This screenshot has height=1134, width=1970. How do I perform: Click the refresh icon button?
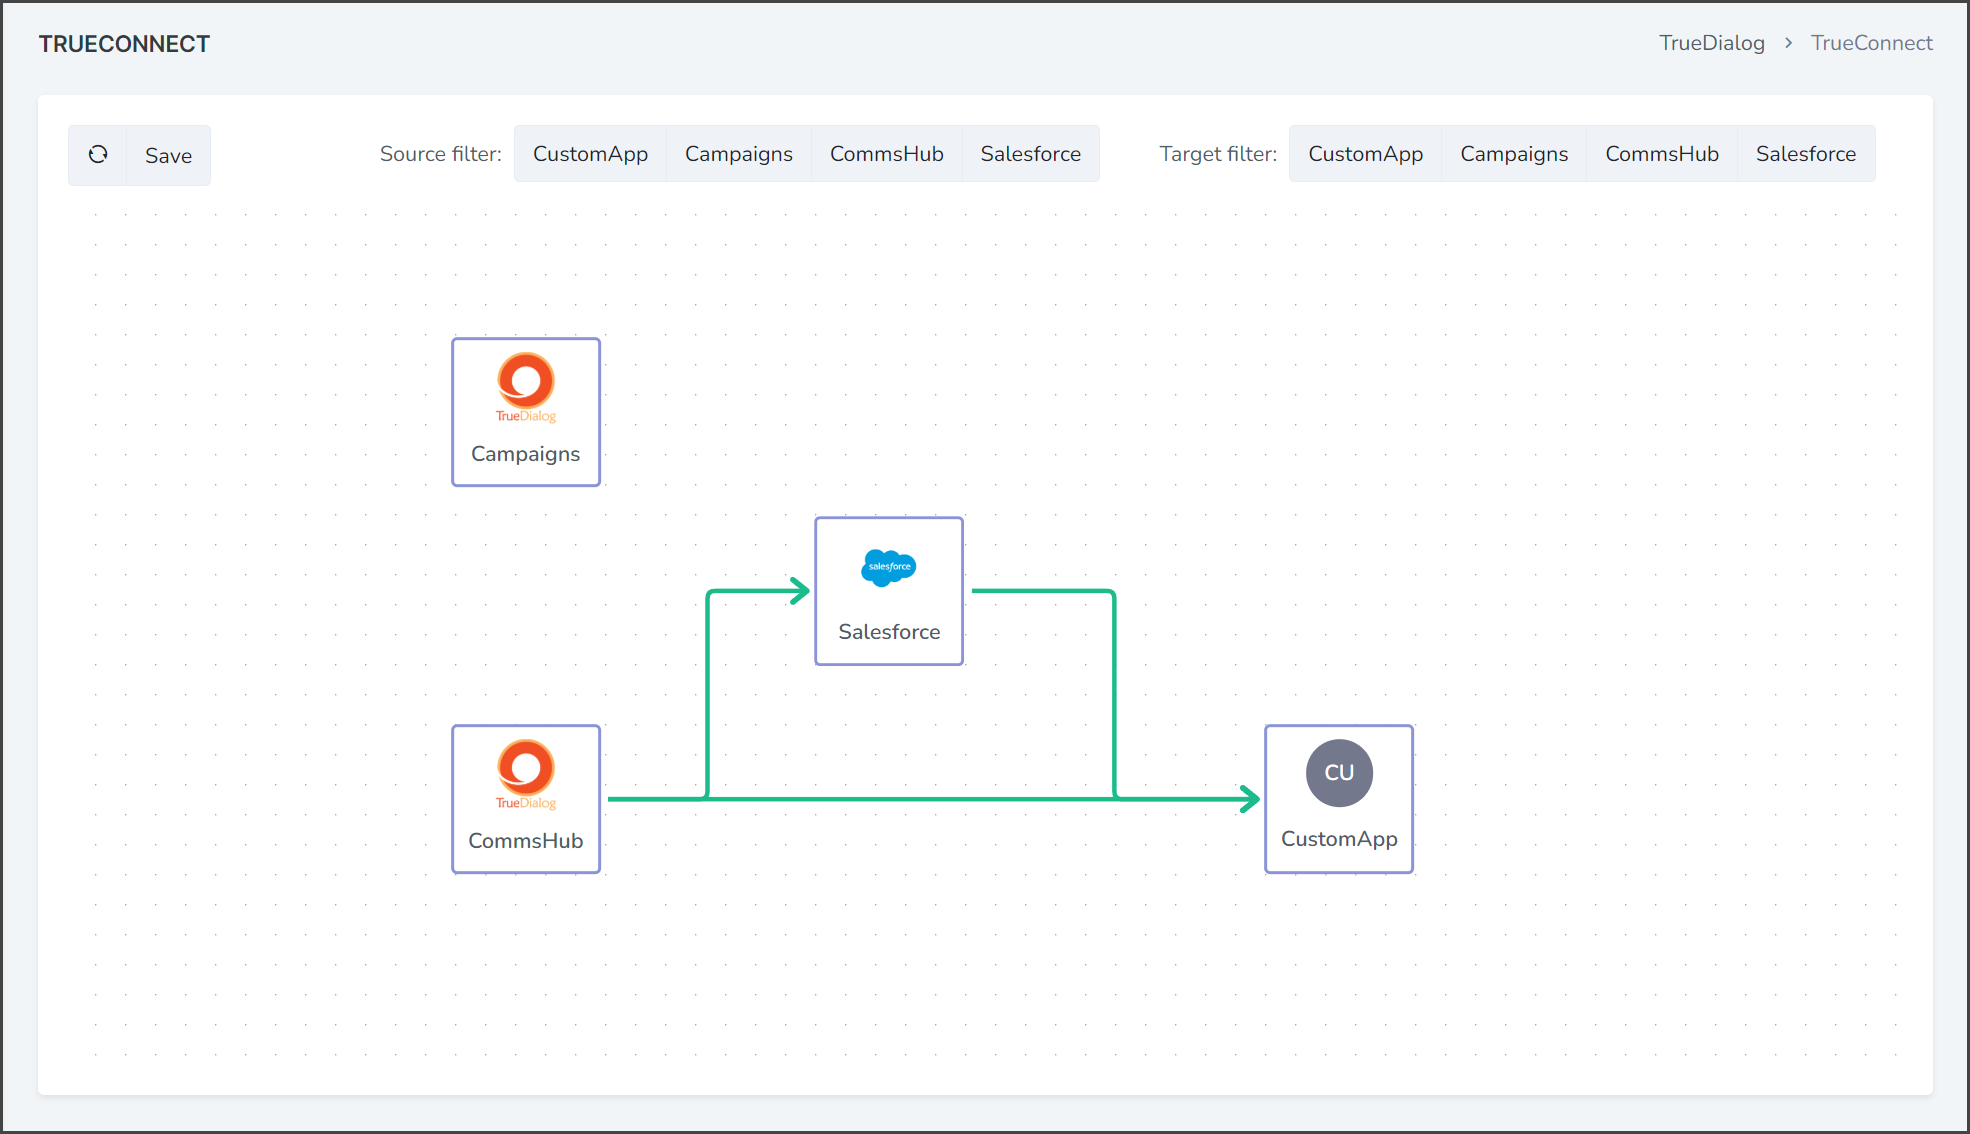click(x=98, y=155)
